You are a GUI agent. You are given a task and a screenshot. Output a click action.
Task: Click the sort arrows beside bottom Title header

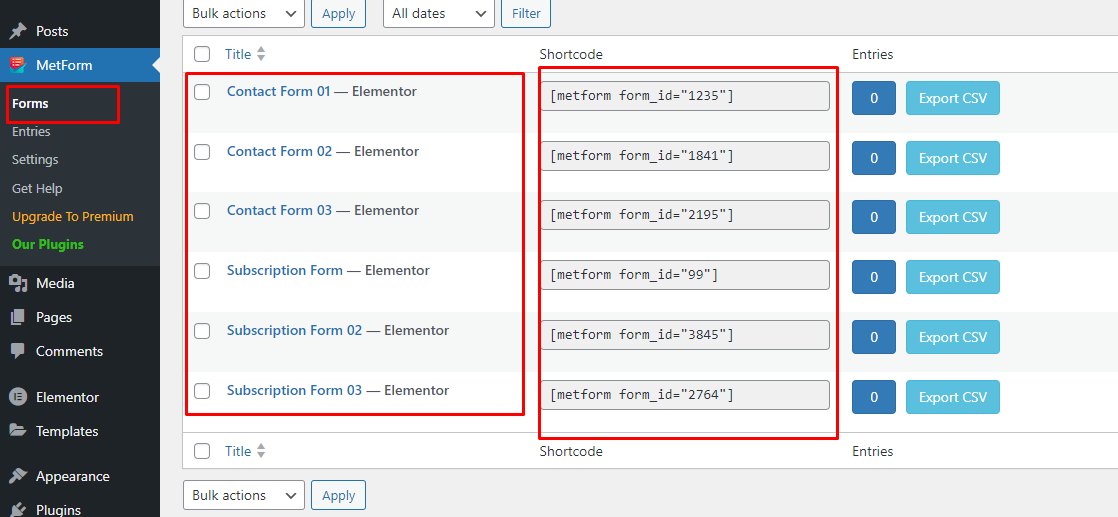[x=260, y=451]
